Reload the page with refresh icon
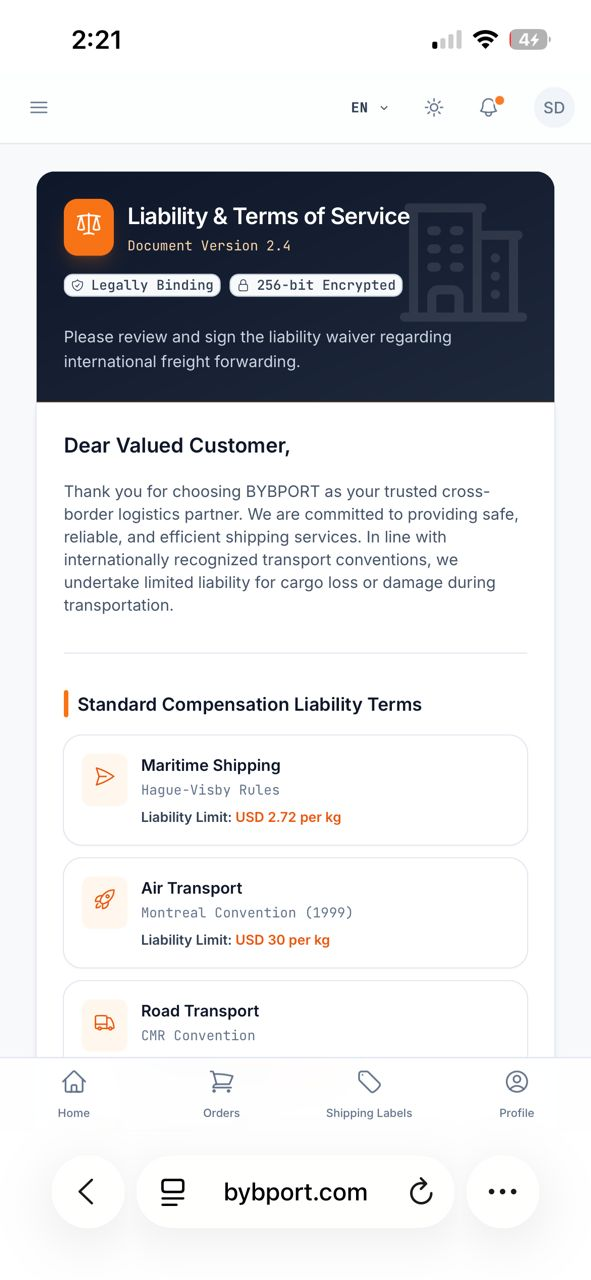 [x=421, y=1192]
